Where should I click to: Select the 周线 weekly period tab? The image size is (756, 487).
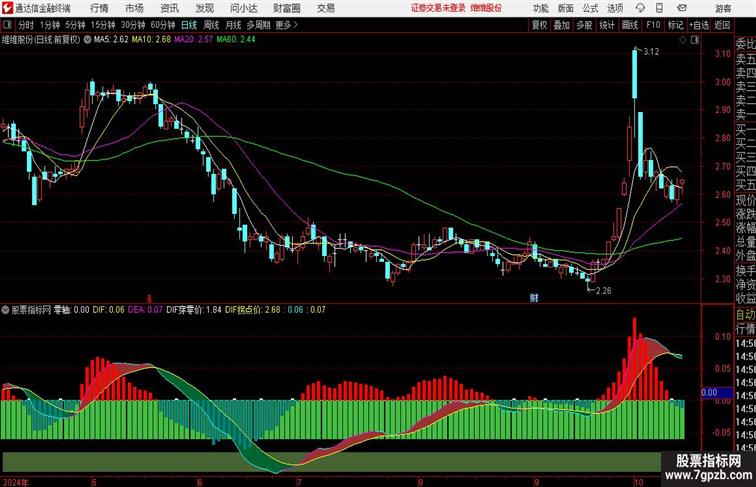(x=211, y=25)
